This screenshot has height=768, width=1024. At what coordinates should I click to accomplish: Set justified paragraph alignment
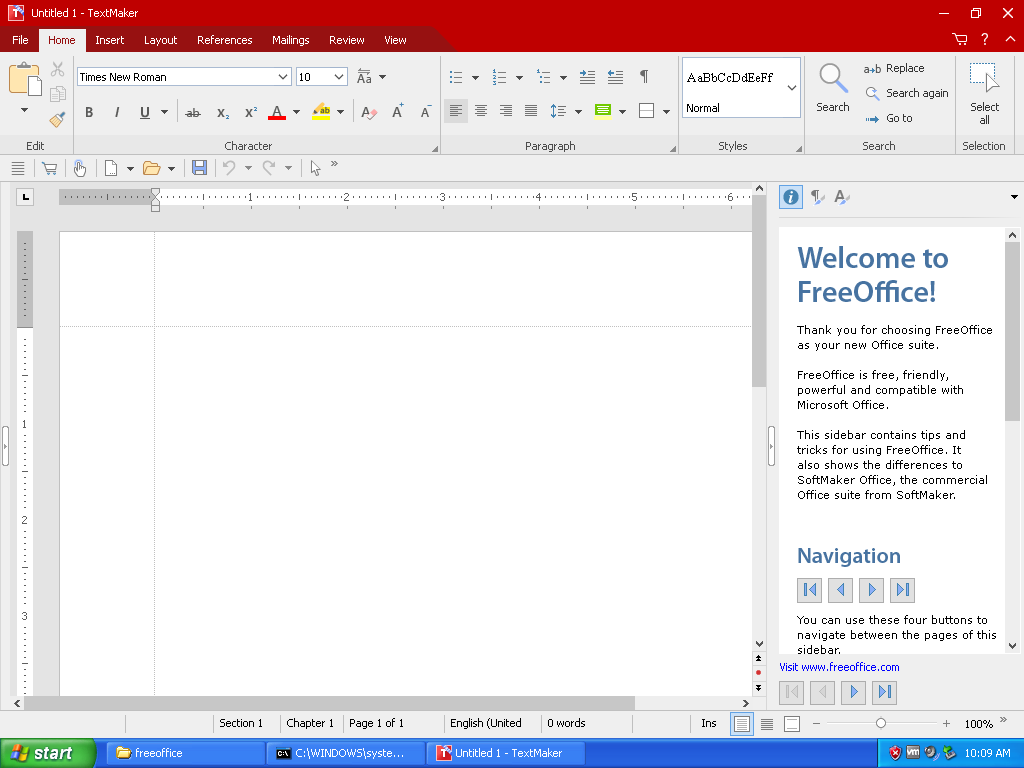point(531,111)
